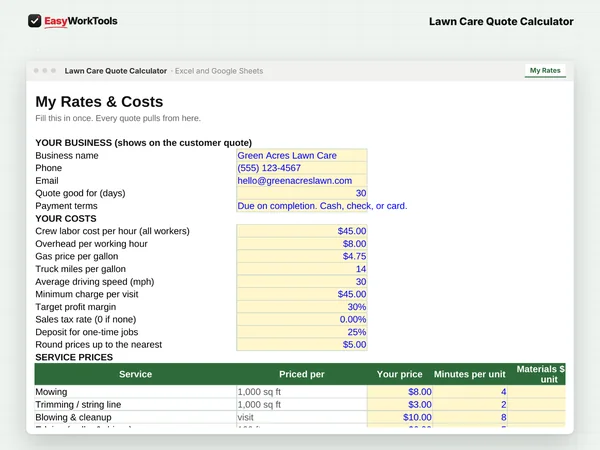
Task: Select the Overhead per working hour $8.00 cell
Action: (x=302, y=244)
